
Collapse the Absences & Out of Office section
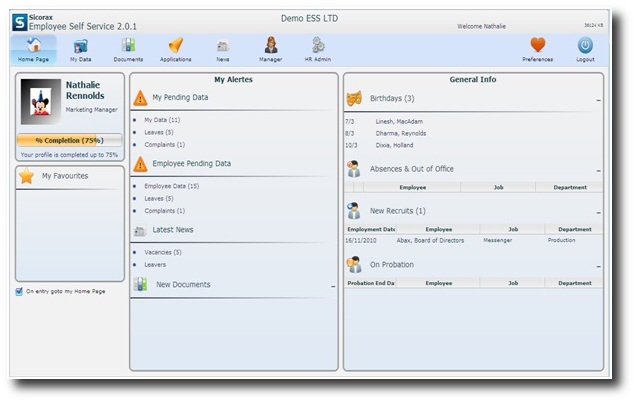(x=598, y=171)
